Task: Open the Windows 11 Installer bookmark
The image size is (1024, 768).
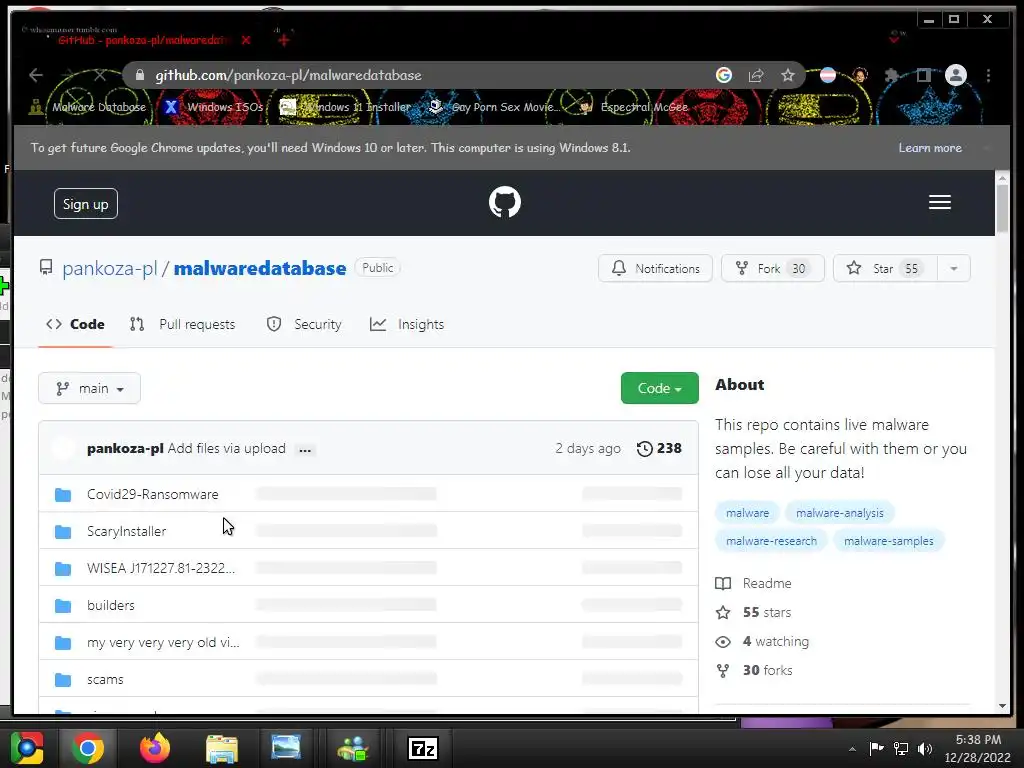Action: click(x=345, y=107)
